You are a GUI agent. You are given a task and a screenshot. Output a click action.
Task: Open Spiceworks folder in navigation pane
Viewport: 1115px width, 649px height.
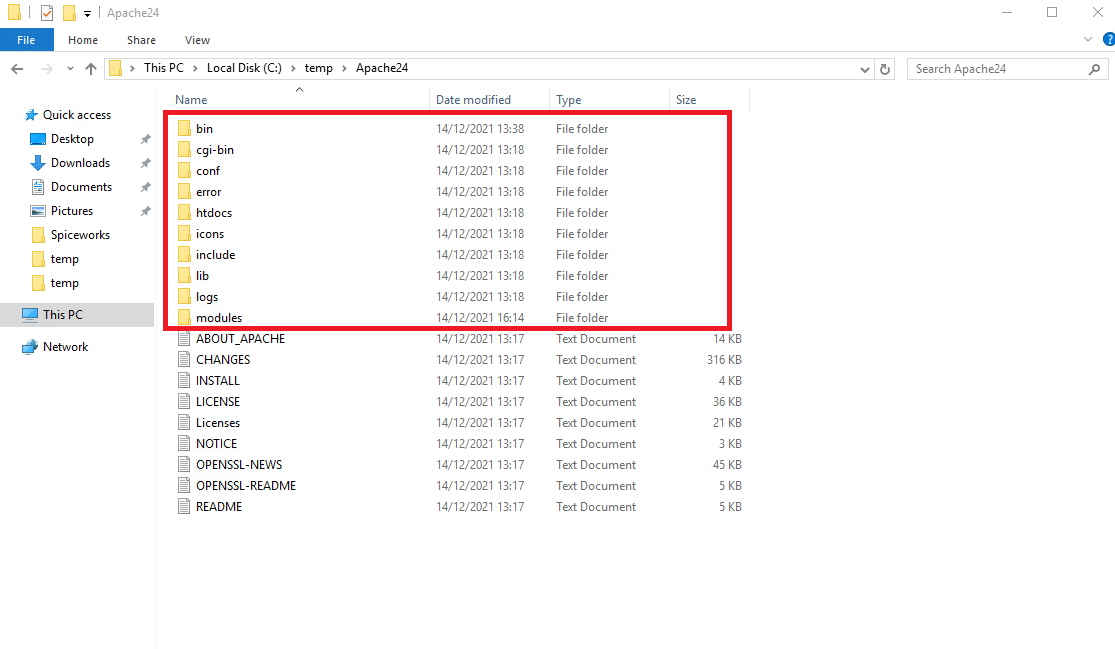coord(80,235)
